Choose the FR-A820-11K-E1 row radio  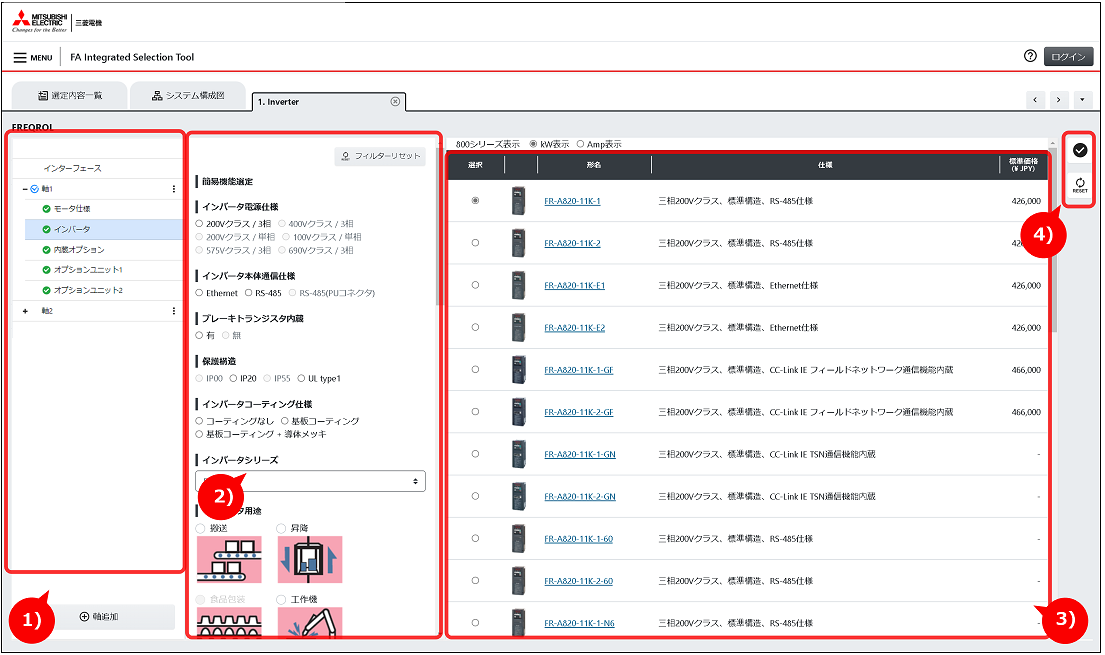tap(476, 286)
